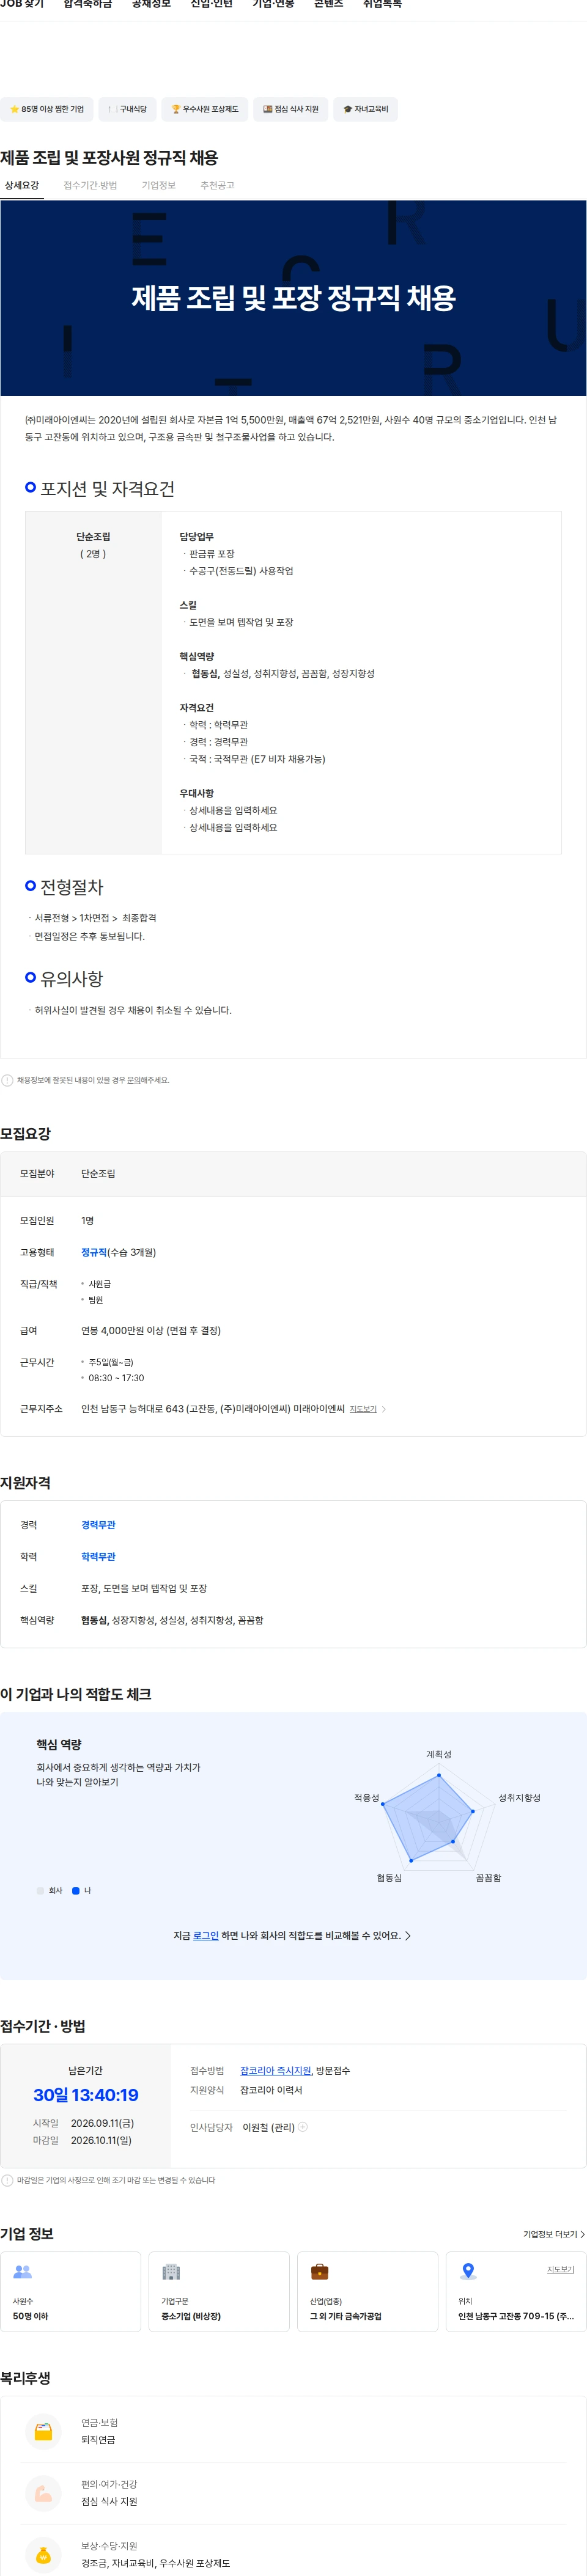Click the 산업(업종) briefcase icon

pos(320,2272)
